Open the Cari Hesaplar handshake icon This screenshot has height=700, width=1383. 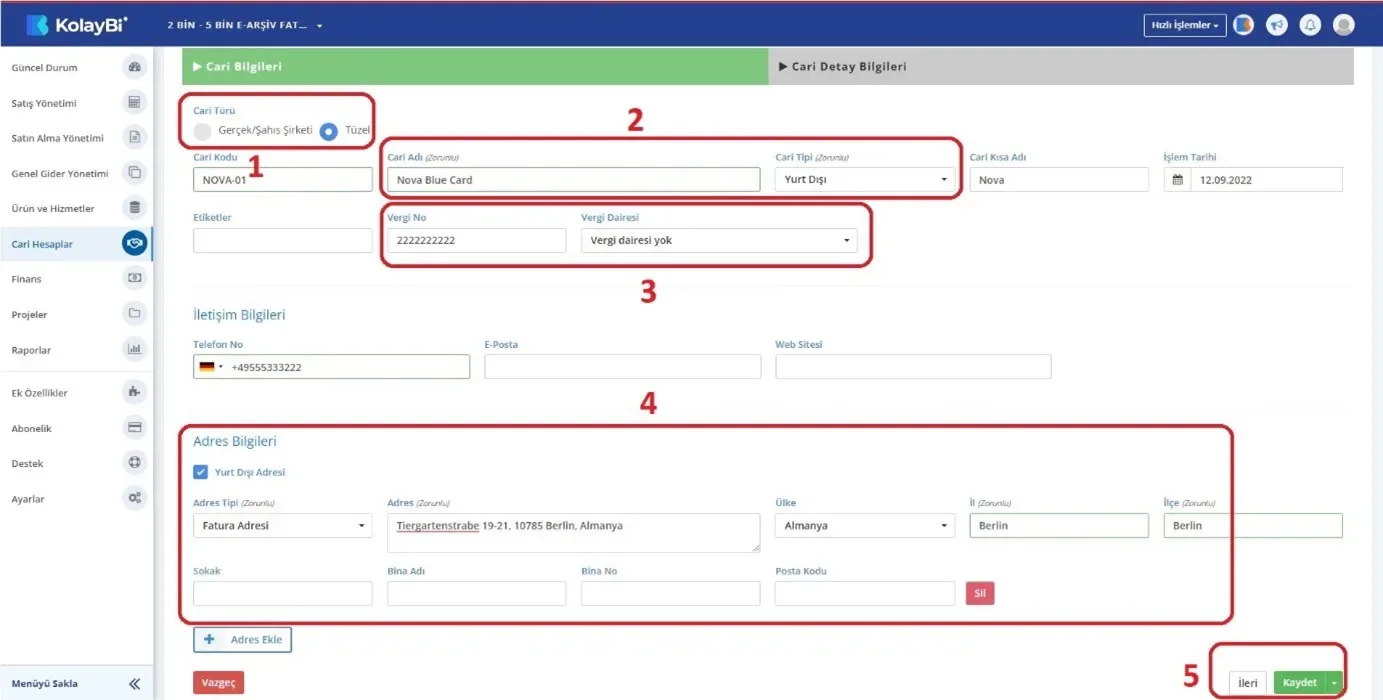click(135, 243)
